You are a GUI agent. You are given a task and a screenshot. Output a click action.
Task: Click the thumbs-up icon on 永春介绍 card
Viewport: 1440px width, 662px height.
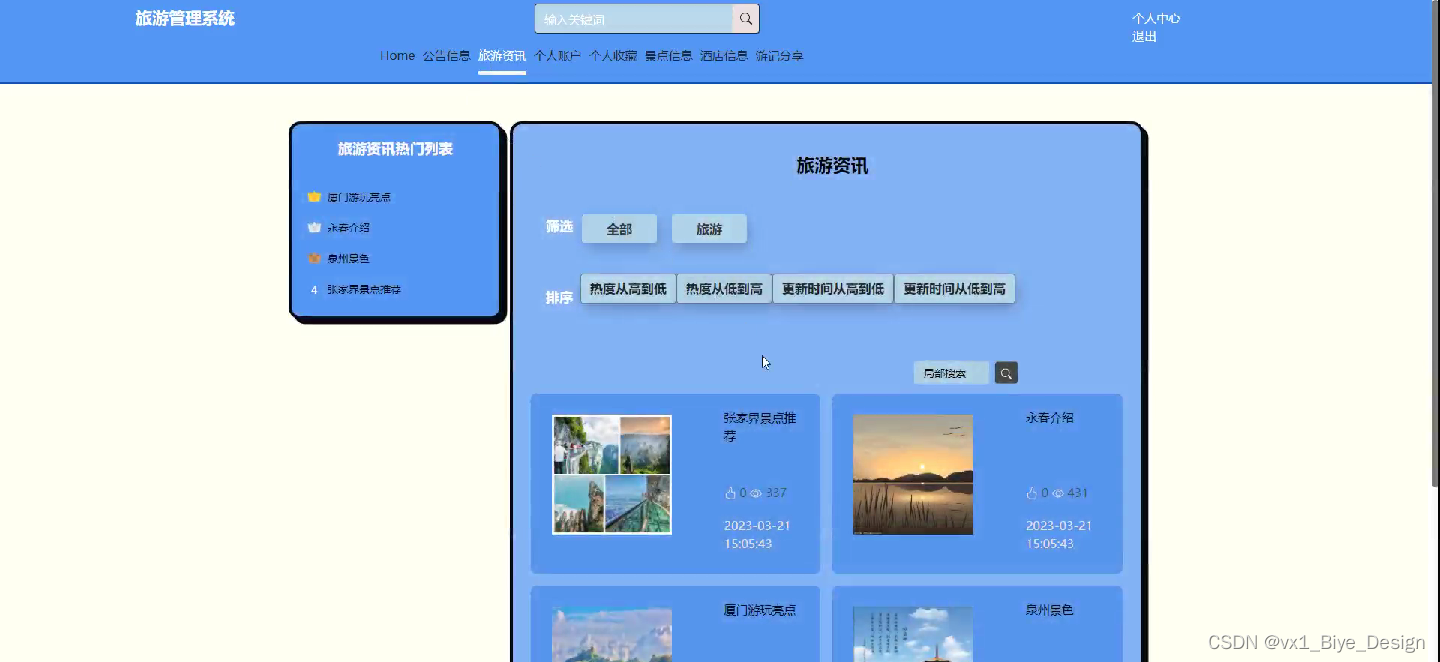click(1032, 493)
